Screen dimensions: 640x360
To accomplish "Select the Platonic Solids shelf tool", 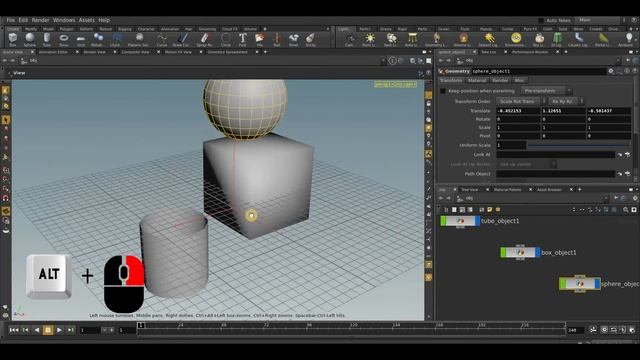I will pyautogui.click(x=139, y=40).
